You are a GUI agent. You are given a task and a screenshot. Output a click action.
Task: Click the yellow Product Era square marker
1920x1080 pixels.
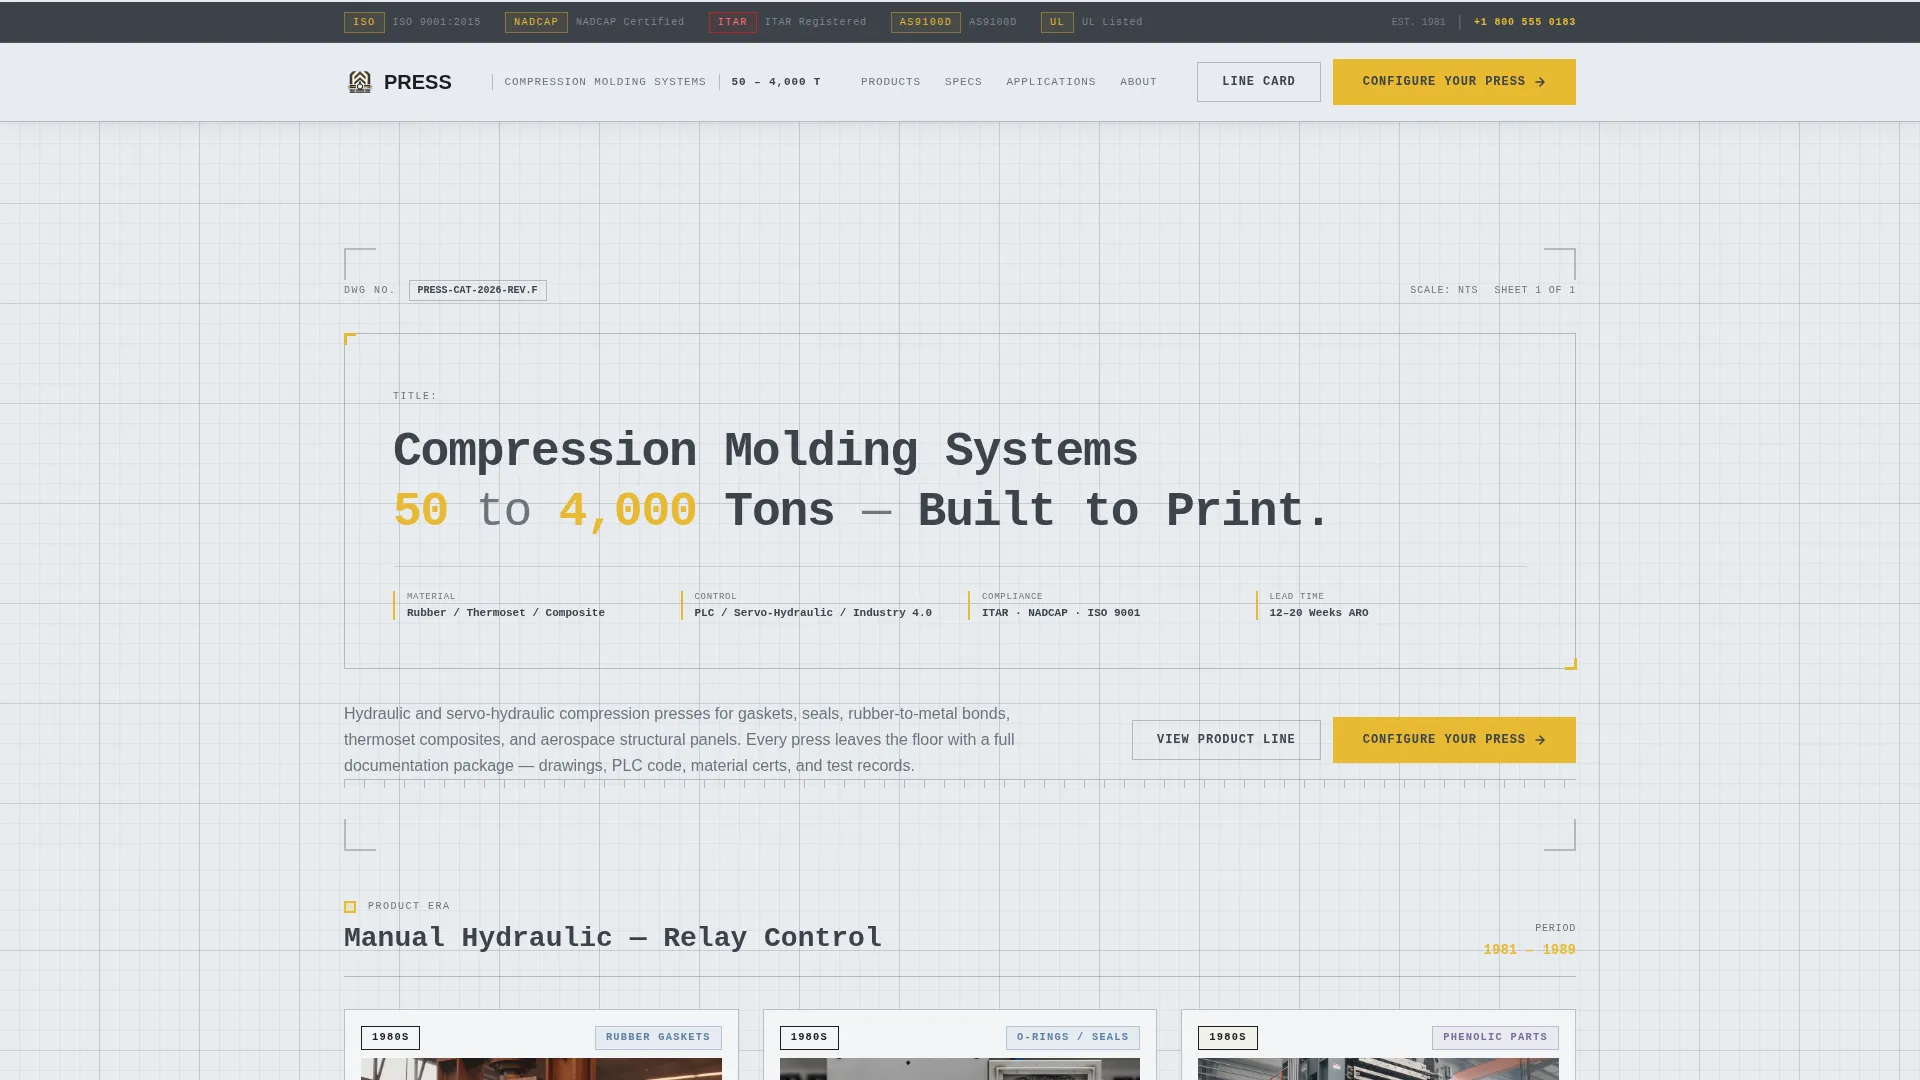pyautogui.click(x=350, y=907)
